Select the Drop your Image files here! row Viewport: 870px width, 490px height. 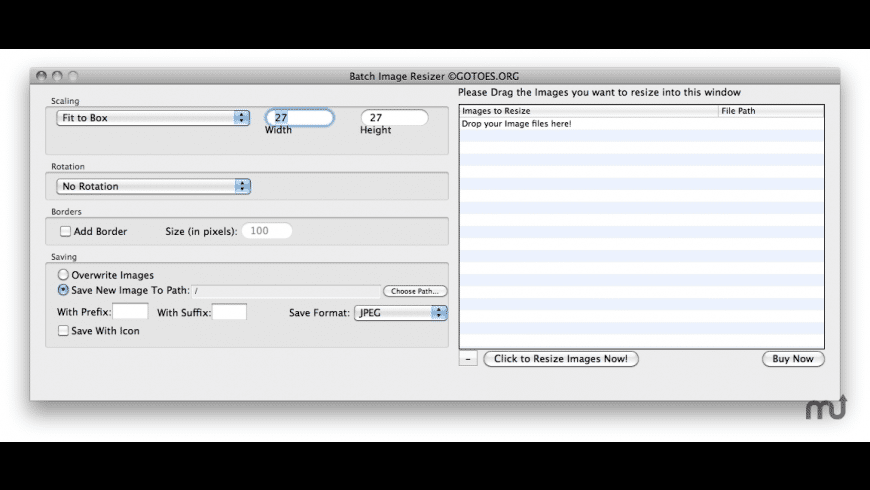tap(641, 124)
